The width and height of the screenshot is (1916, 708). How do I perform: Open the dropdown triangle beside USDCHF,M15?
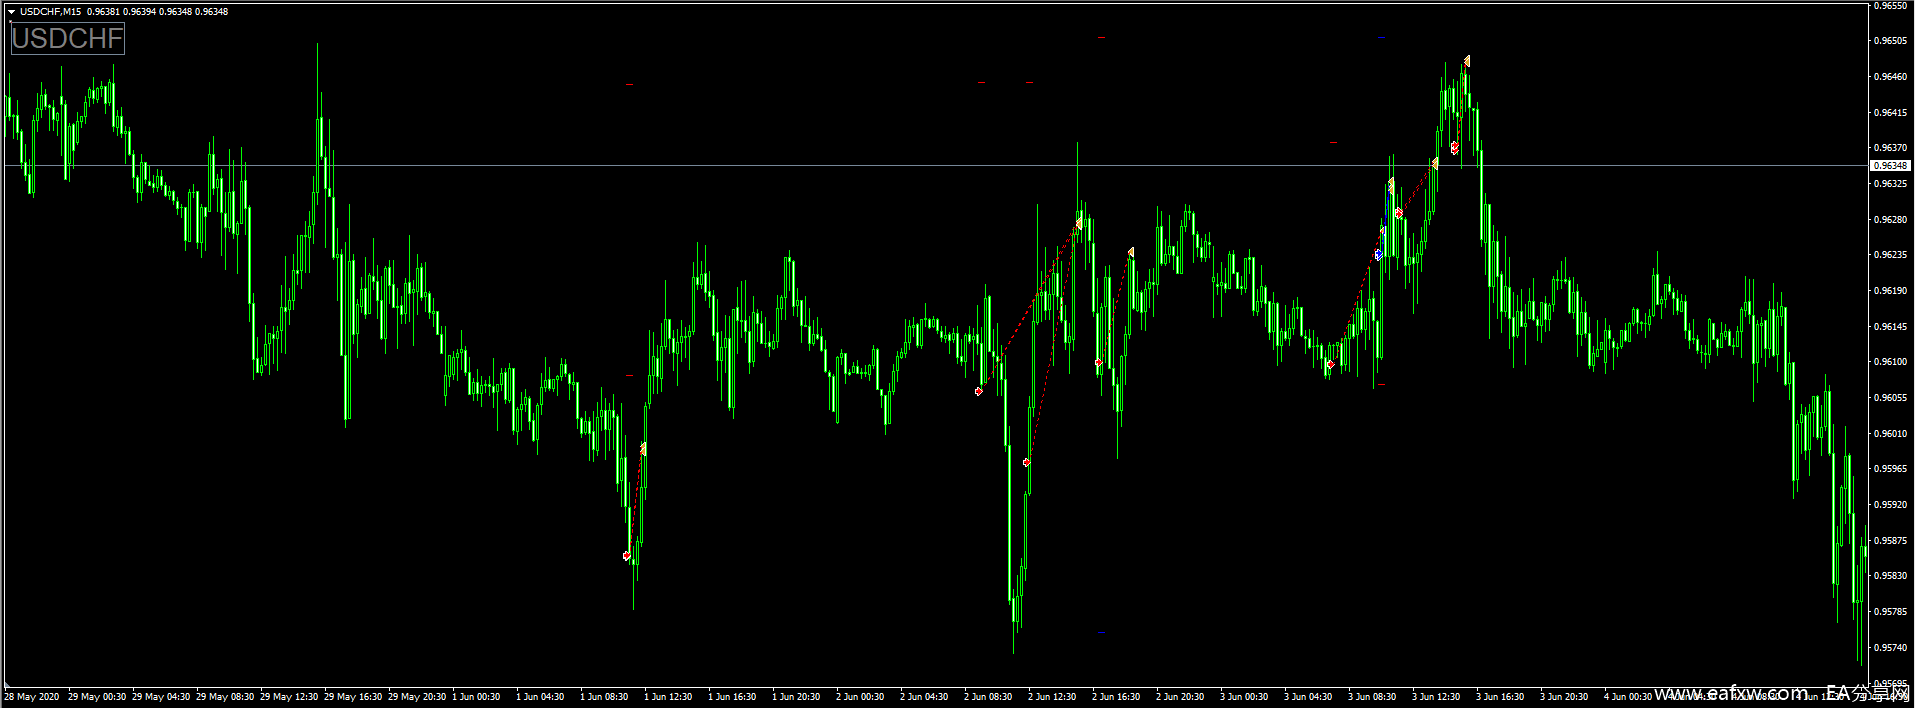tap(11, 12)
